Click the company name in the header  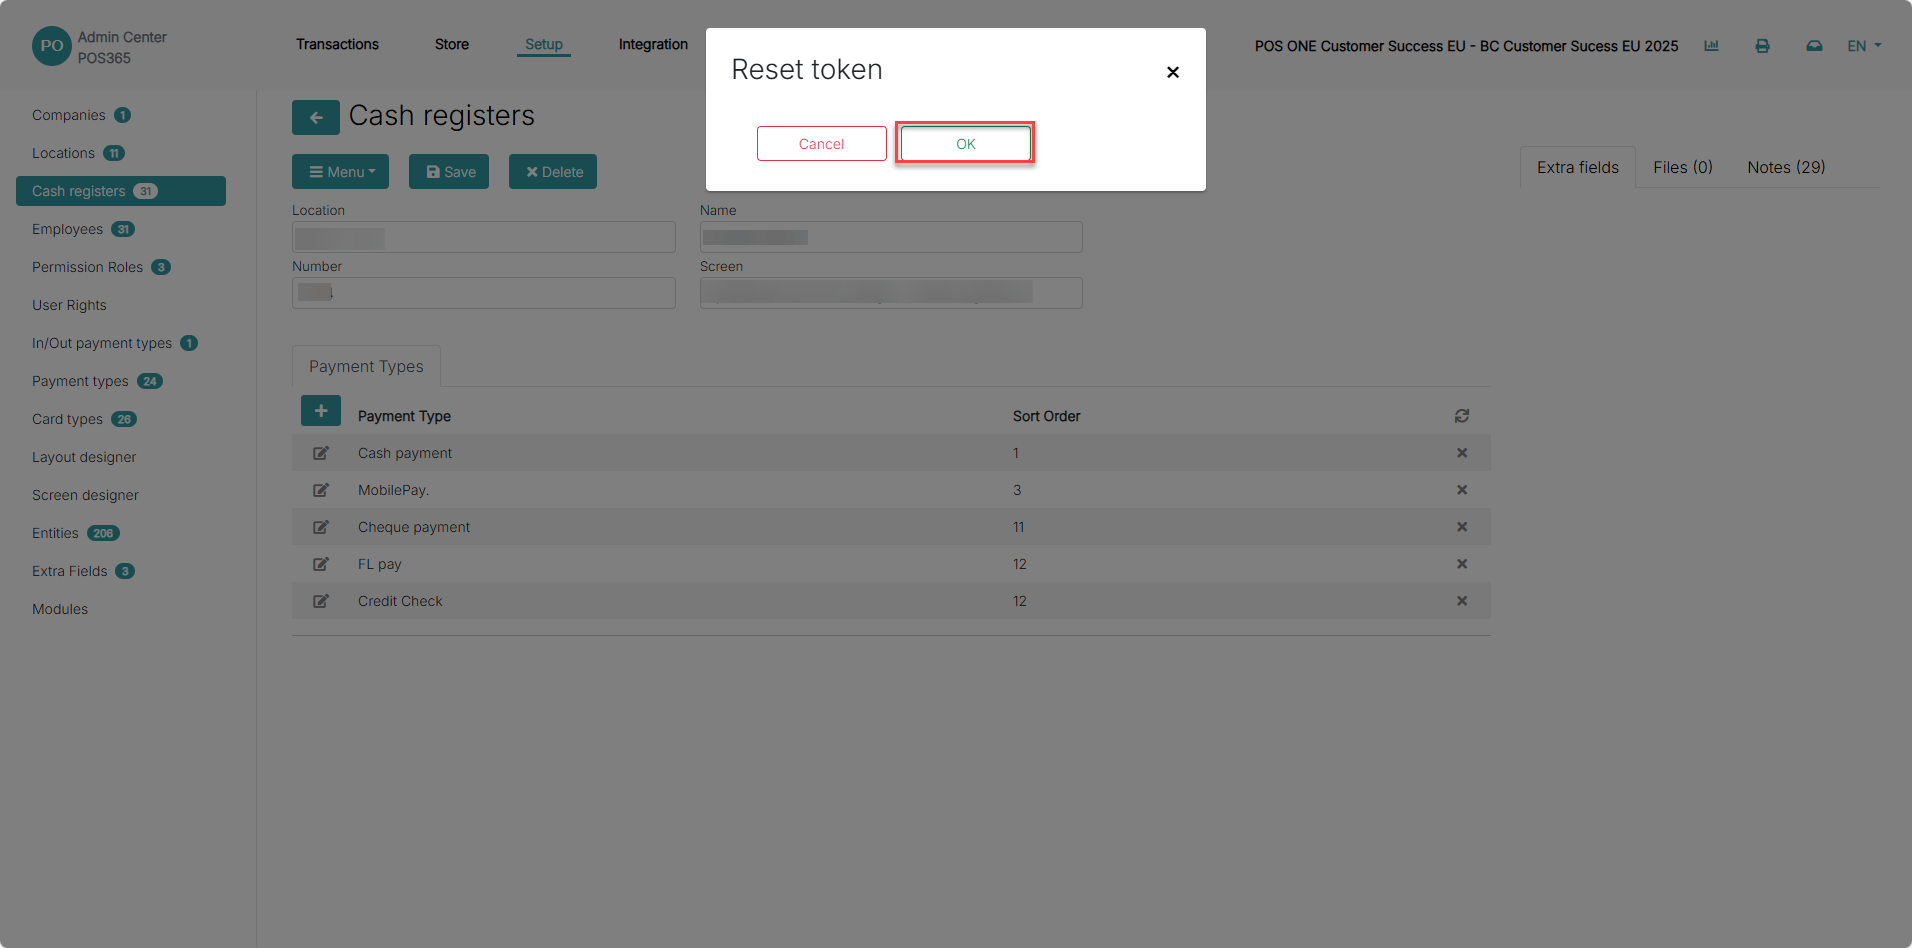[1466, 46]
